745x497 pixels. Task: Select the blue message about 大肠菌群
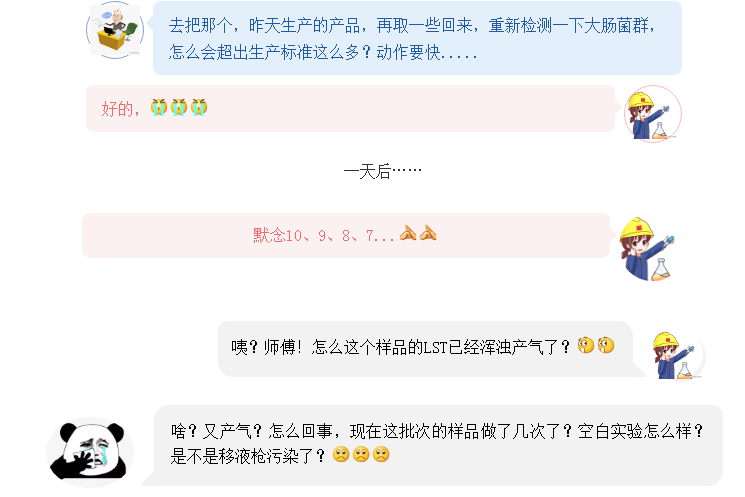417,38
